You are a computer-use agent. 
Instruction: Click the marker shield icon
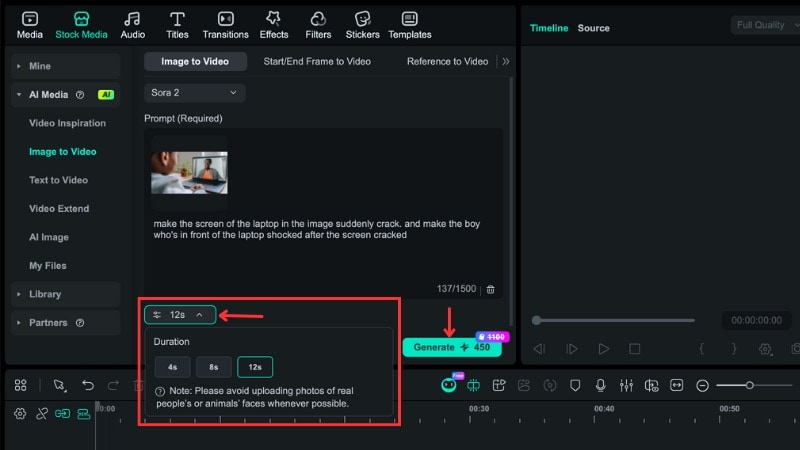tap(575, 385)
